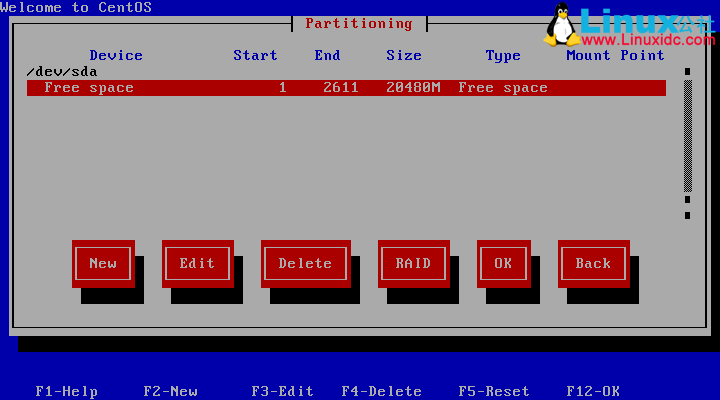Screen dimensions: 720x400
Task: Click the F1-Help hint at bottom
Action: pos(67,391)
